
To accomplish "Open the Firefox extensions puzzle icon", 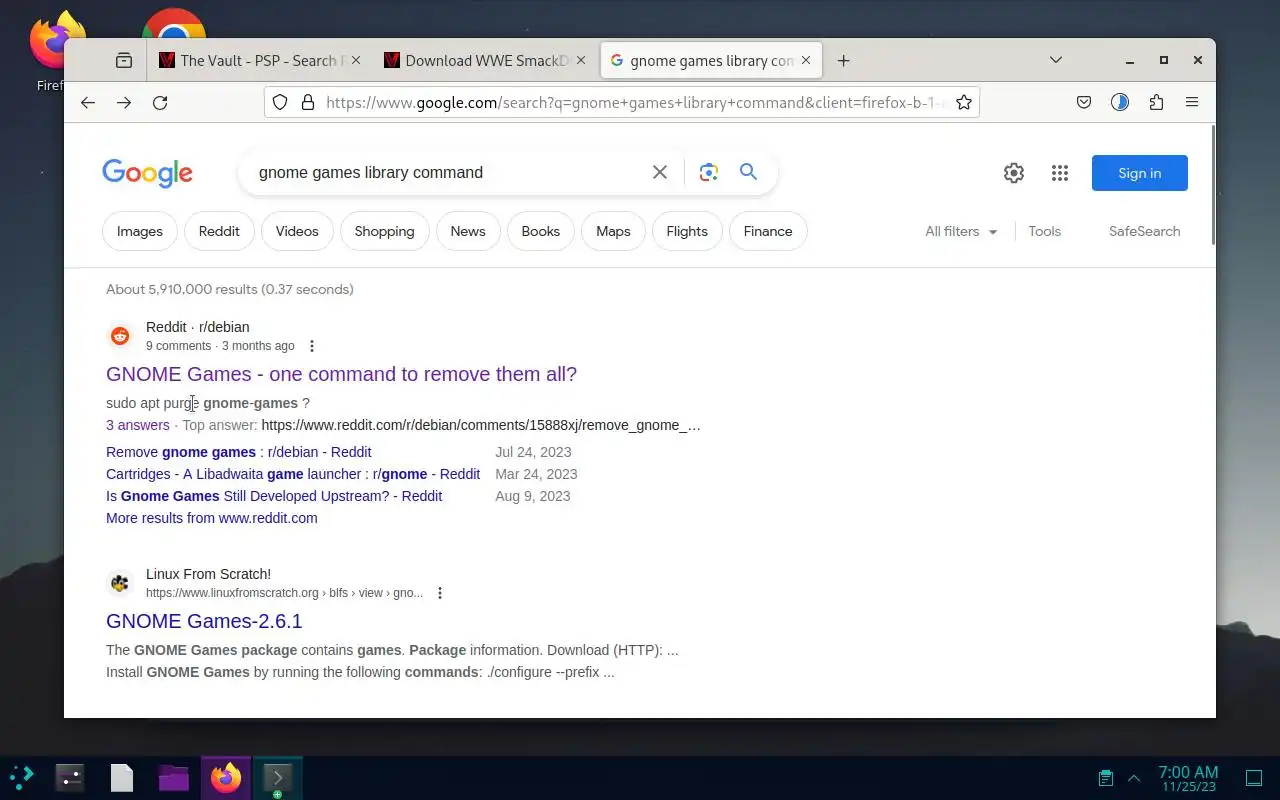I will pyautogui.click(x=1156, y=102).
